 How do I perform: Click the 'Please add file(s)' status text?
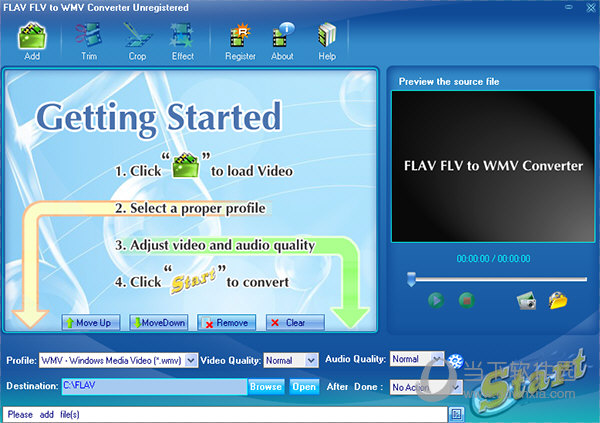click(x=43, y=415)
